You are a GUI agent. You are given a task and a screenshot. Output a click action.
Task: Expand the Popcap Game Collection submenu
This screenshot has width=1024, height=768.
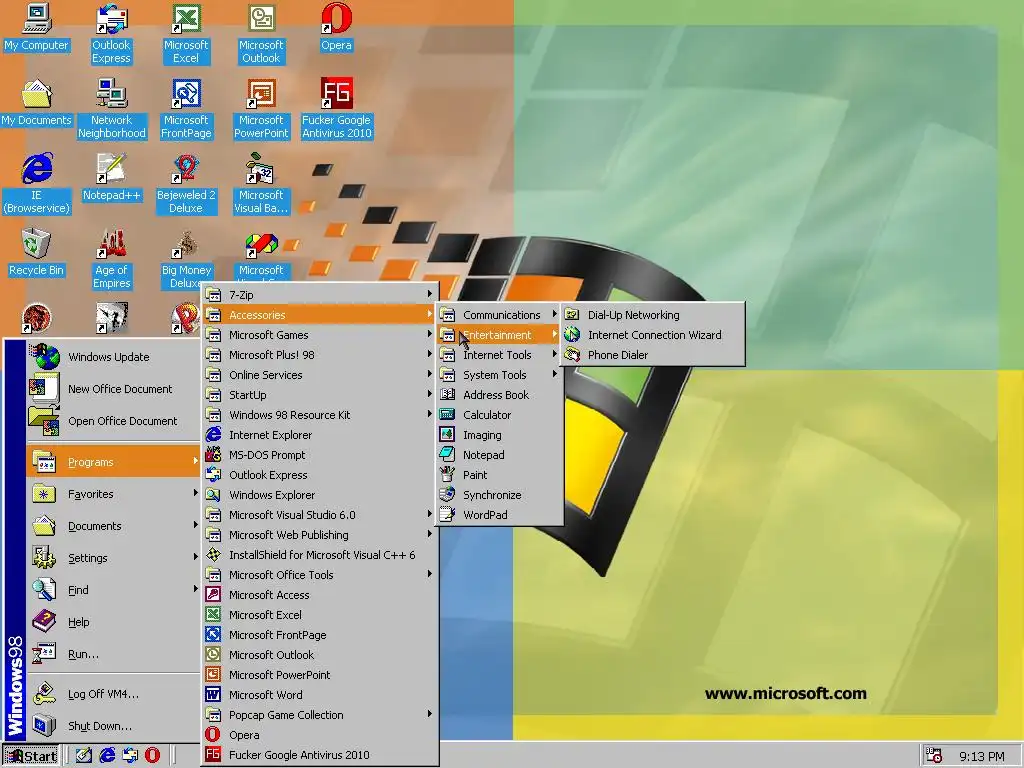[x=320, y=715]
